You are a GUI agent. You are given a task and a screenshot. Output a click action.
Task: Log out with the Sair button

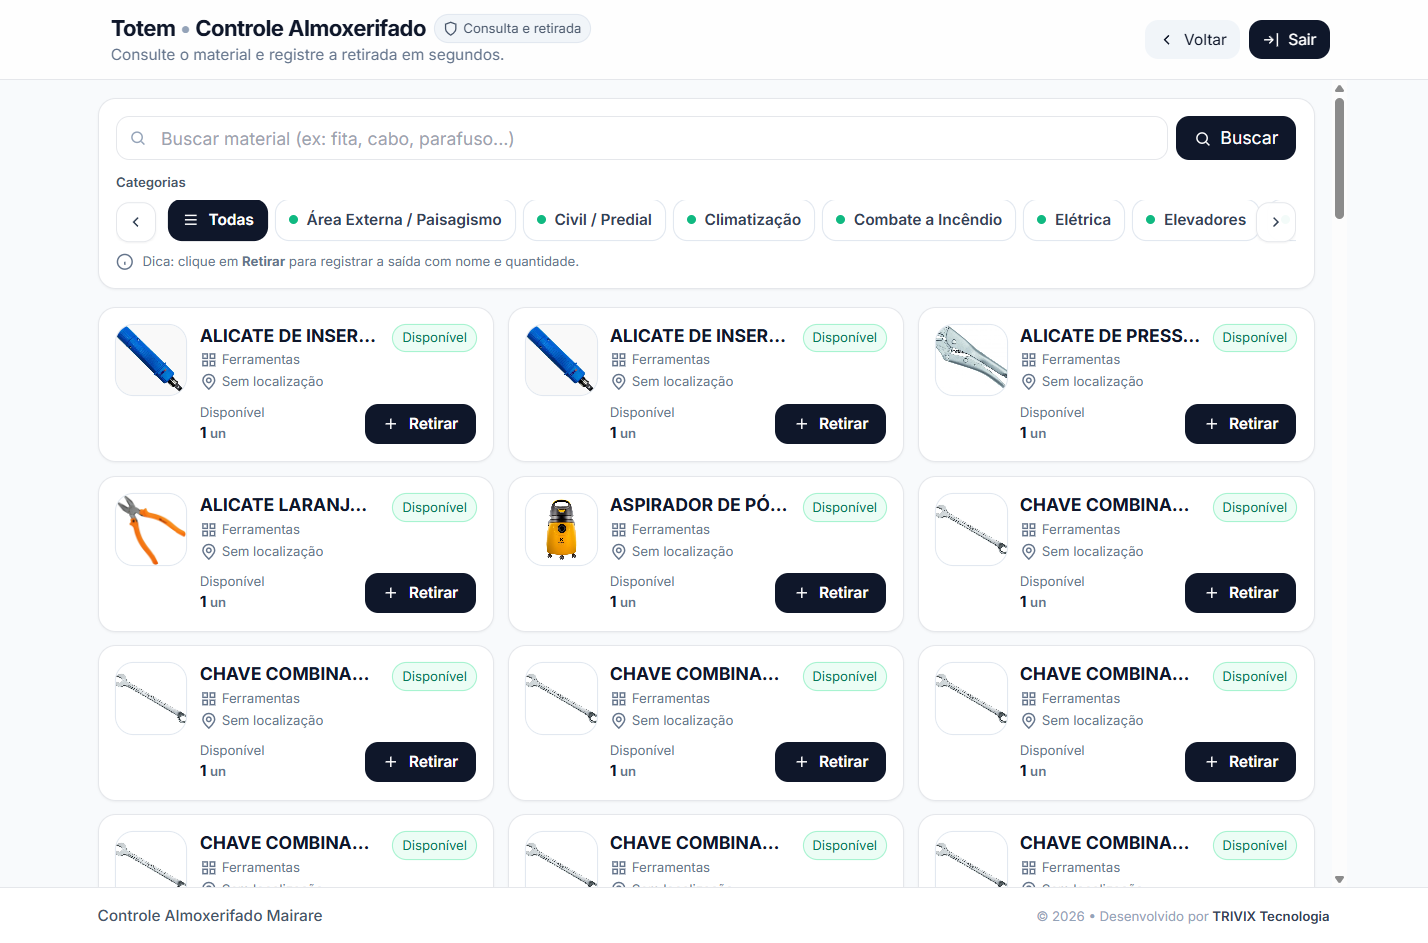pyautogui.click(x=1289, y=40)
